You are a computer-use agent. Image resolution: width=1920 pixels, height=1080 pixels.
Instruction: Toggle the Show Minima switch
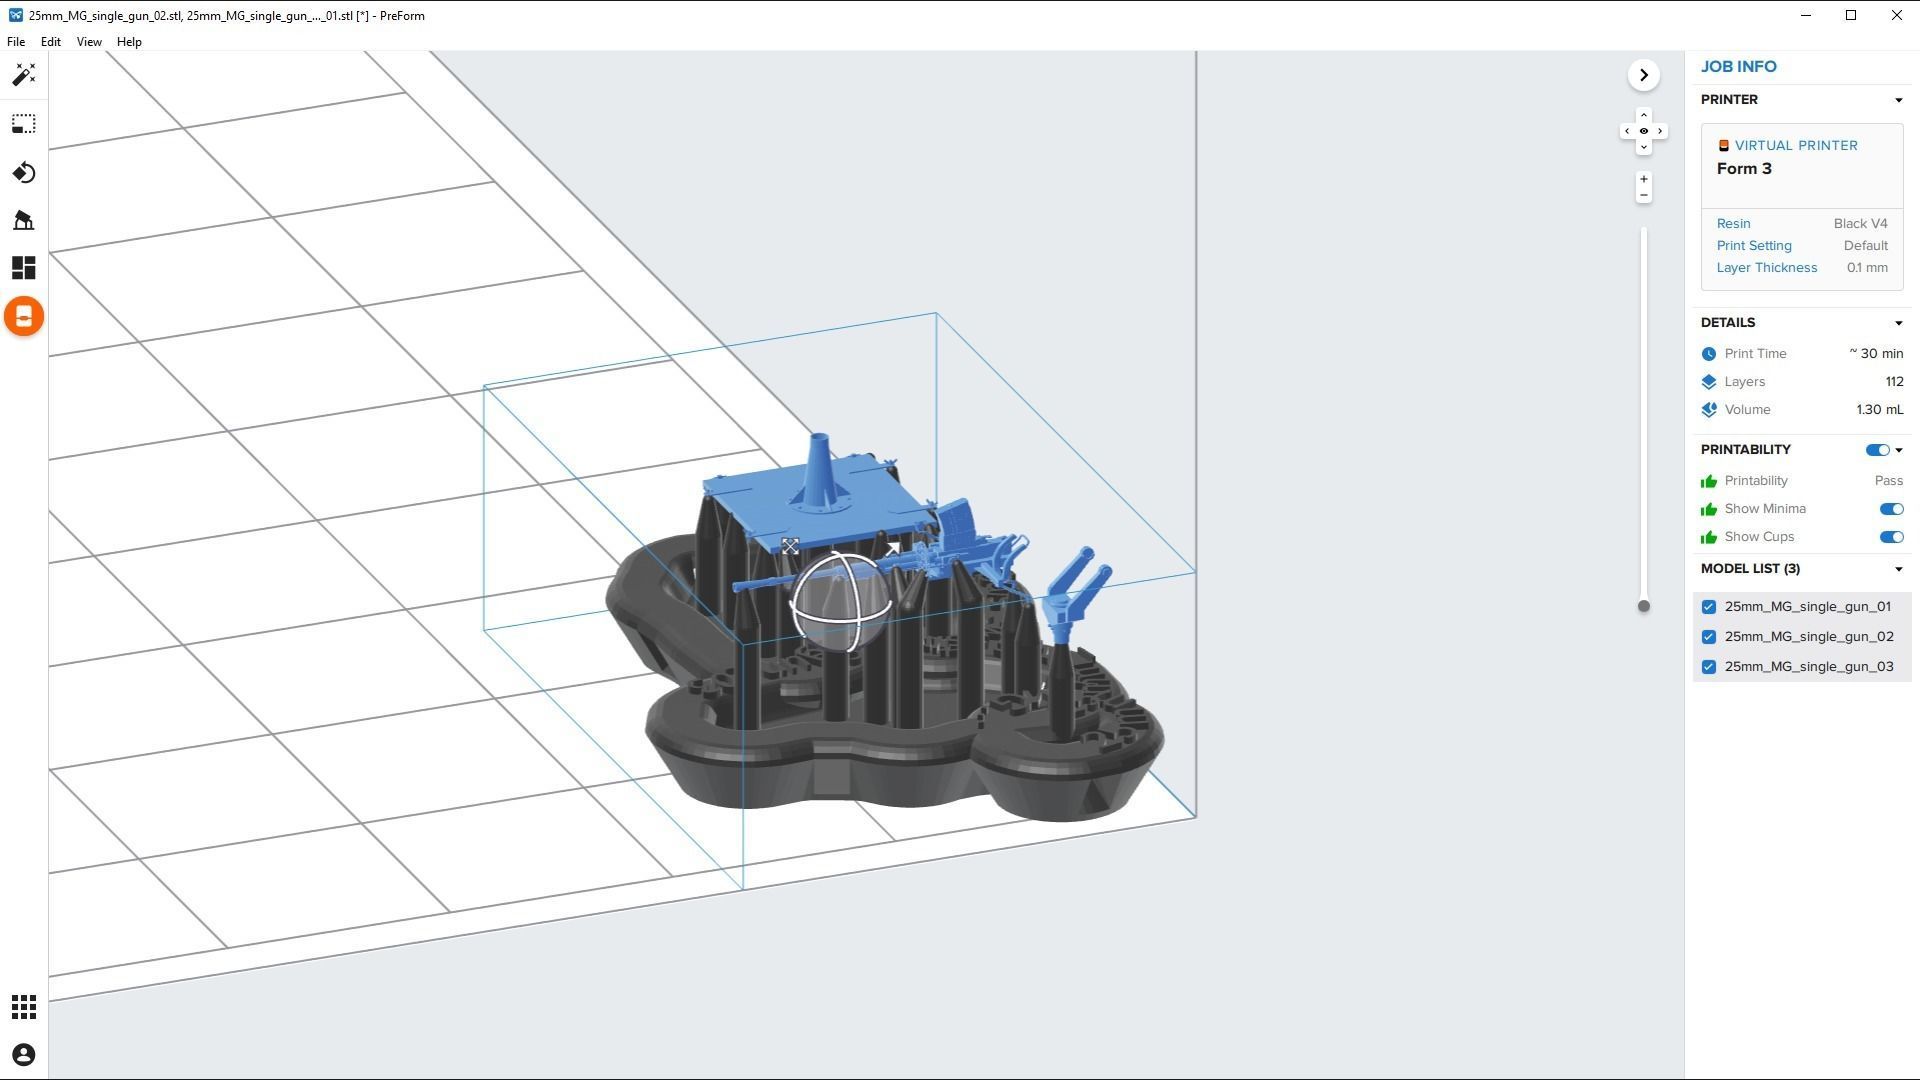click(x=1891, y=509)
